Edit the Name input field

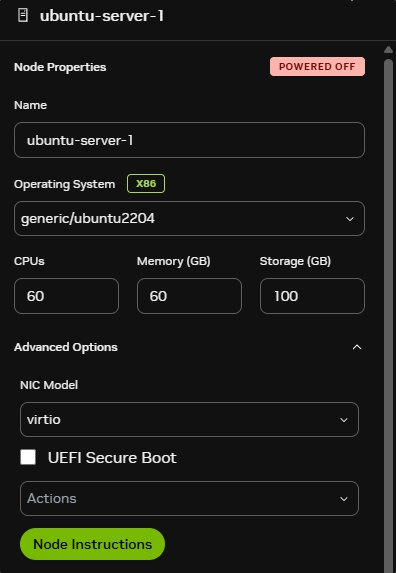click(189, 140)
